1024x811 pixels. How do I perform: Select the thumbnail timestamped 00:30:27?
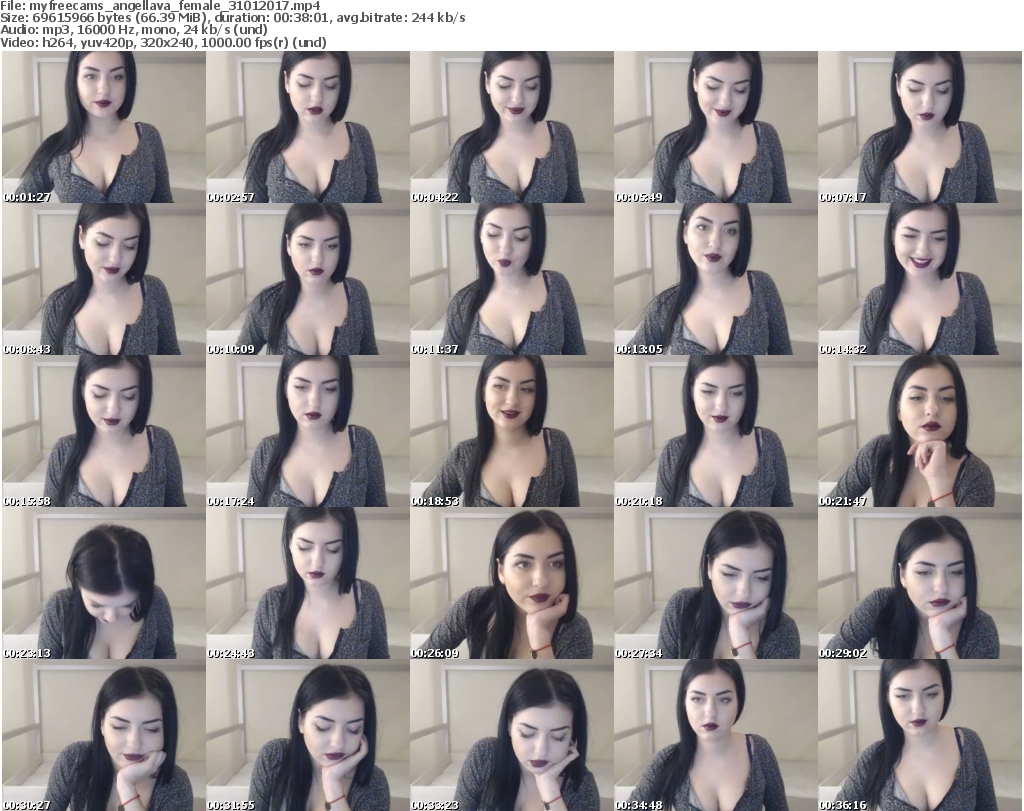click(103, 735)
